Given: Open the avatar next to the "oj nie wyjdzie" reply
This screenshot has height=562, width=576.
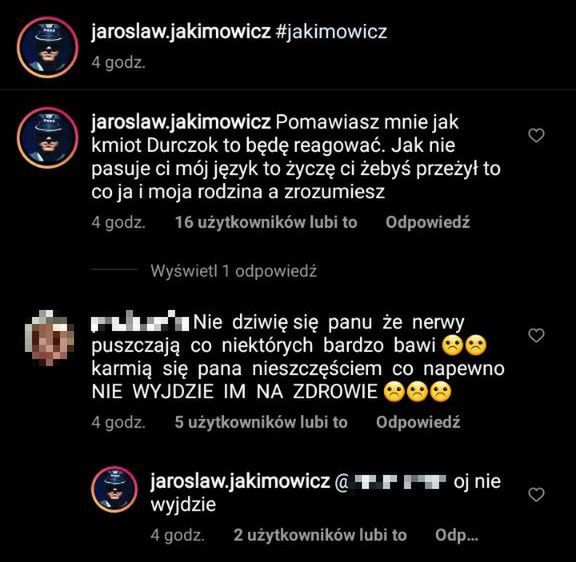Looking at the screenshot, I should tap(115, 489).
